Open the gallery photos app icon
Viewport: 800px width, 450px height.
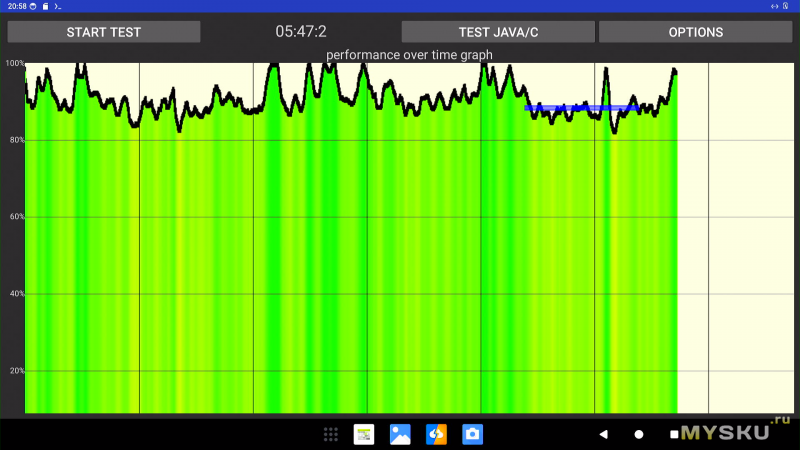(400, 434)
